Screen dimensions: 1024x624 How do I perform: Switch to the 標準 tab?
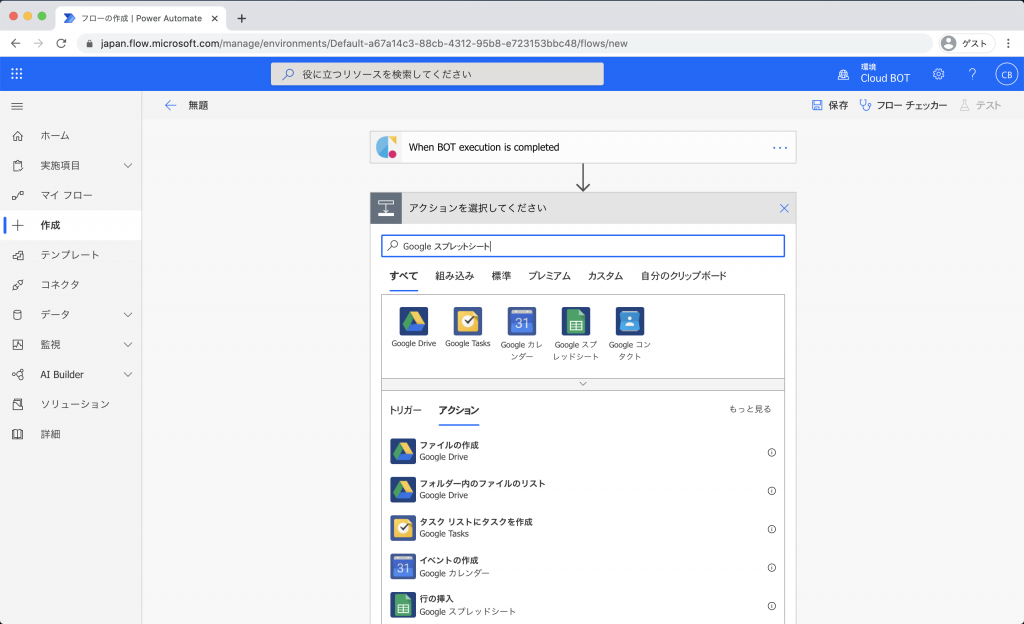click(x=501, y=276)
